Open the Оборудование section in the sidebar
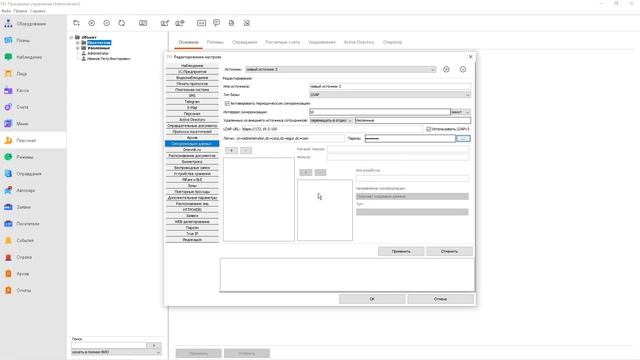This screenshot has height=360, width=640. pyautogui.click(x=31, y=24)
